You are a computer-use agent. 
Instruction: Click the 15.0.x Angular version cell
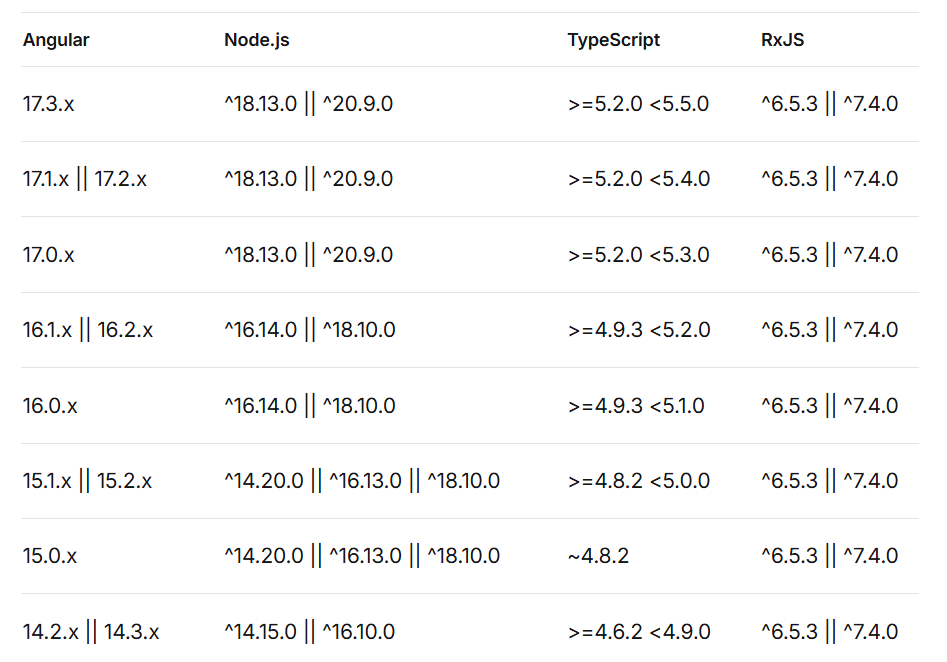50,556
